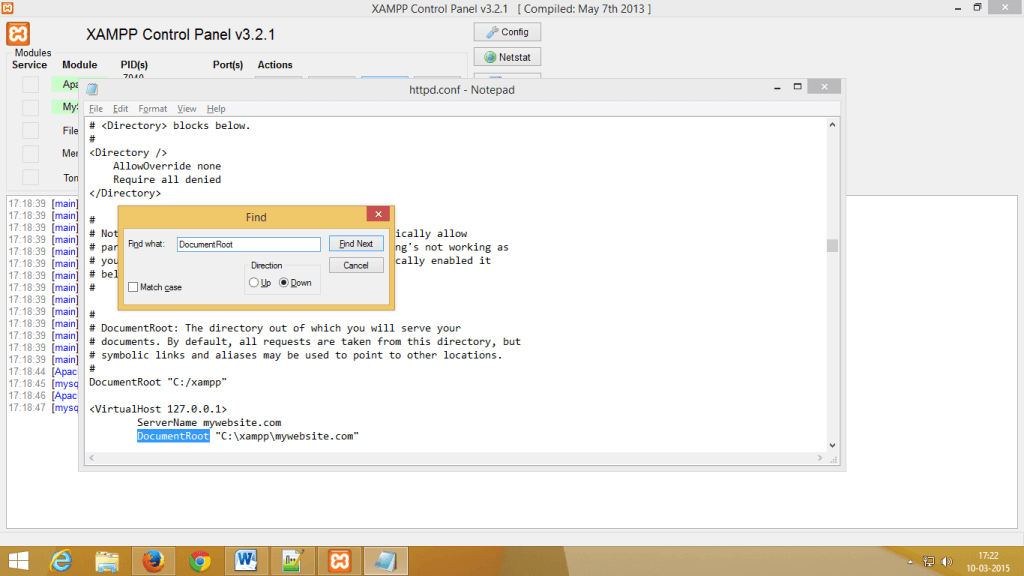
Task: Minimize the httpd.conf Notepad window
Action: pyautogui.click(x=777, y=87)
